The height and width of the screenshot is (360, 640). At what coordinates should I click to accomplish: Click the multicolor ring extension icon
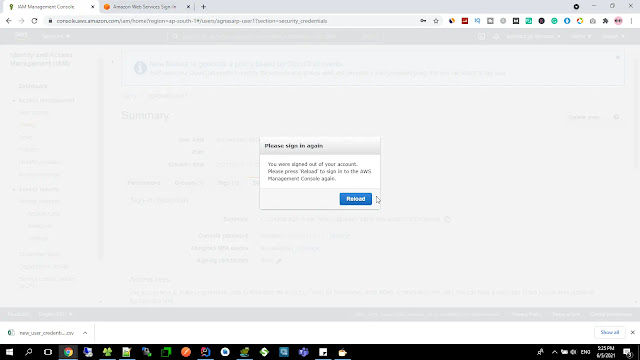(x=580, y=21)
